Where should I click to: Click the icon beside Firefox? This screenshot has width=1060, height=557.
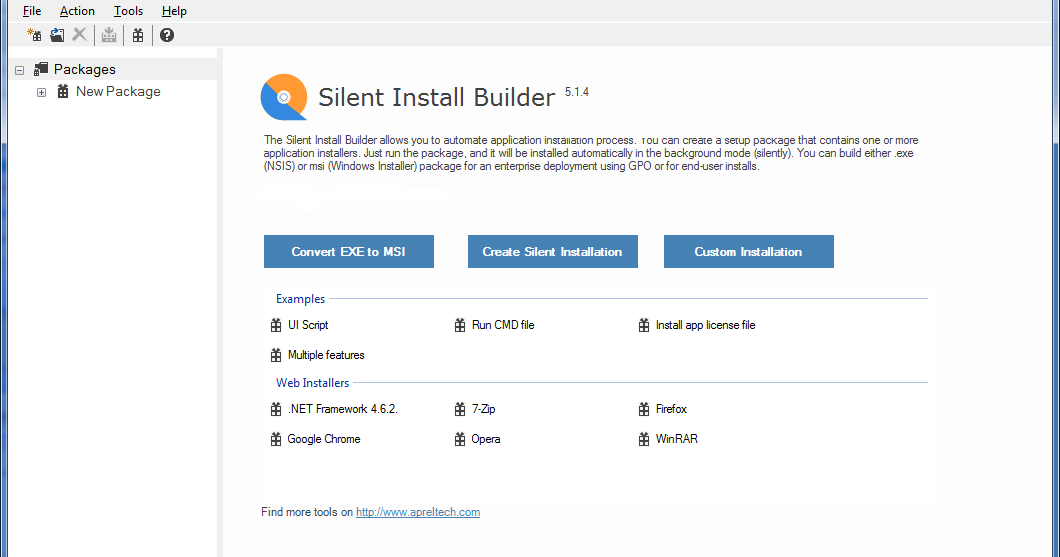644,409
